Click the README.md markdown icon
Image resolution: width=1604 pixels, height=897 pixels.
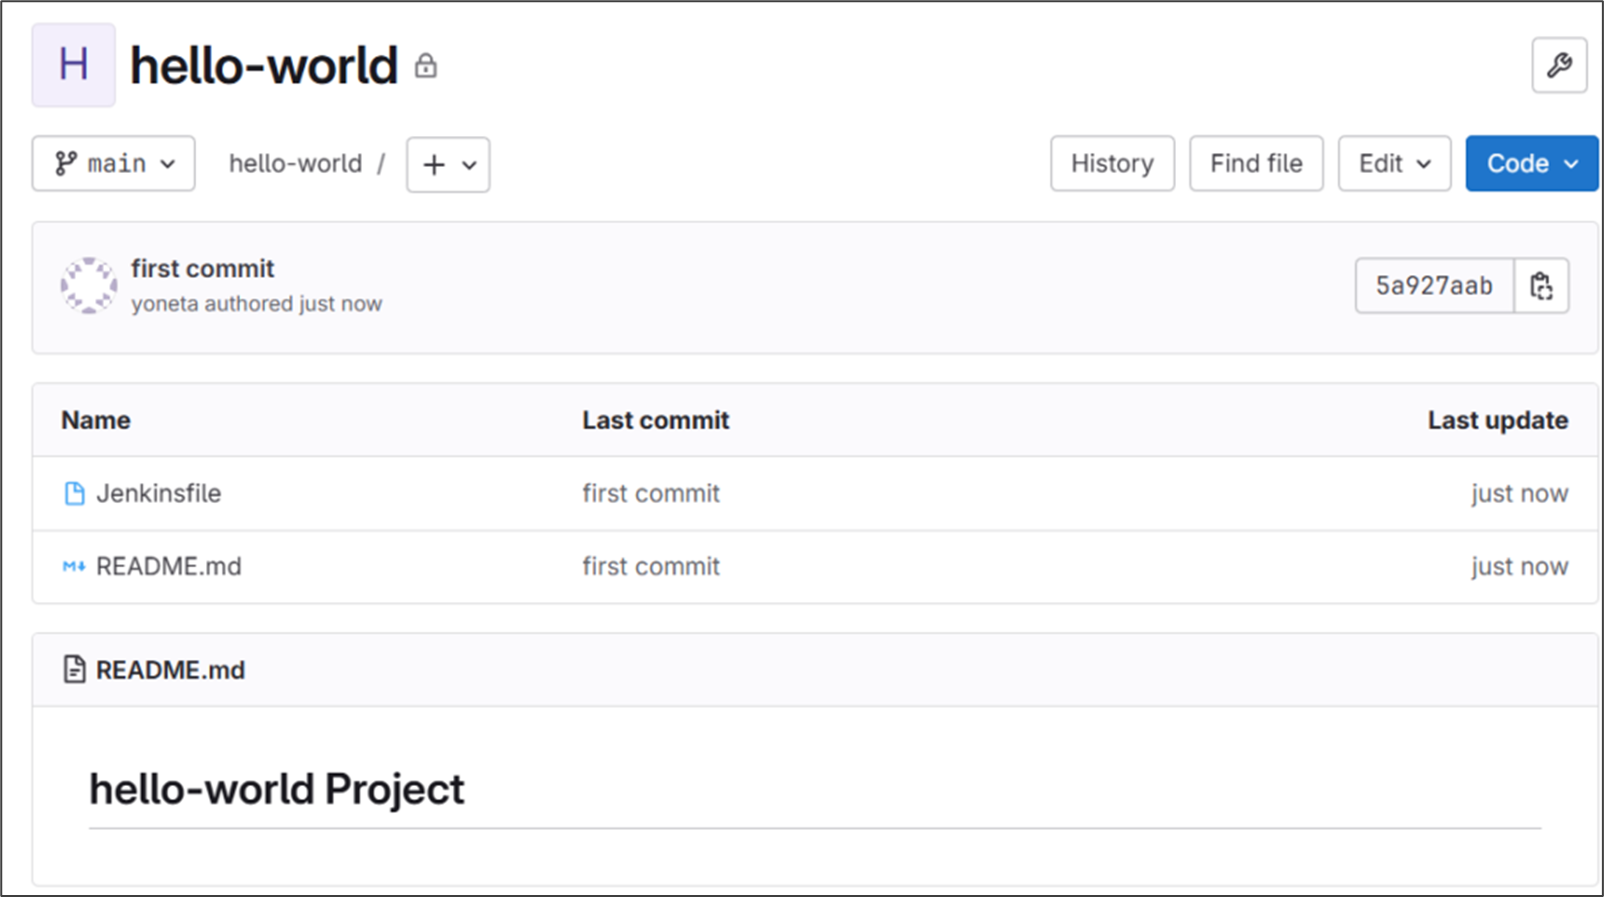(x=73, y=566)
